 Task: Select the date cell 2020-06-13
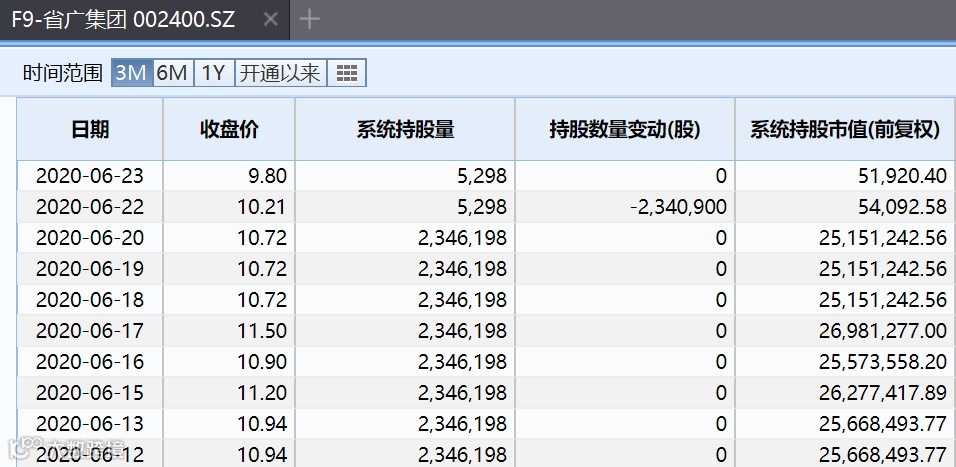[x=90, y=424]
